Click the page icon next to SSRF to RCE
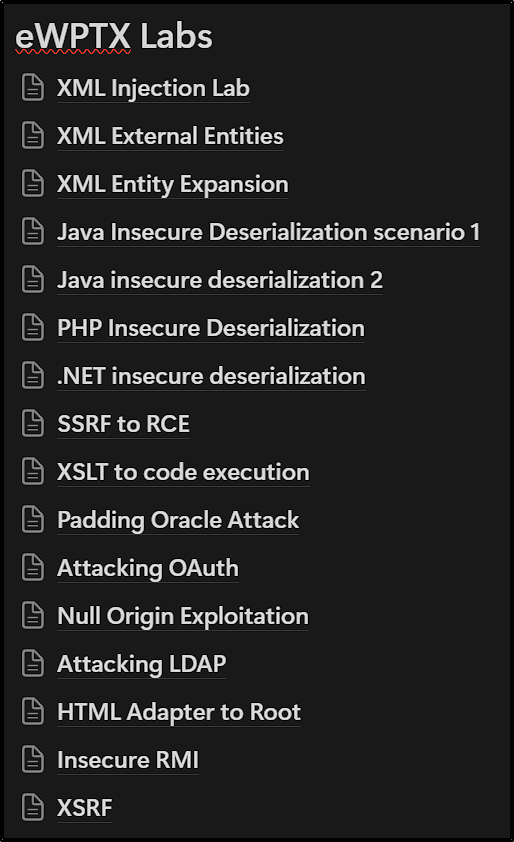 coord(33,424)
